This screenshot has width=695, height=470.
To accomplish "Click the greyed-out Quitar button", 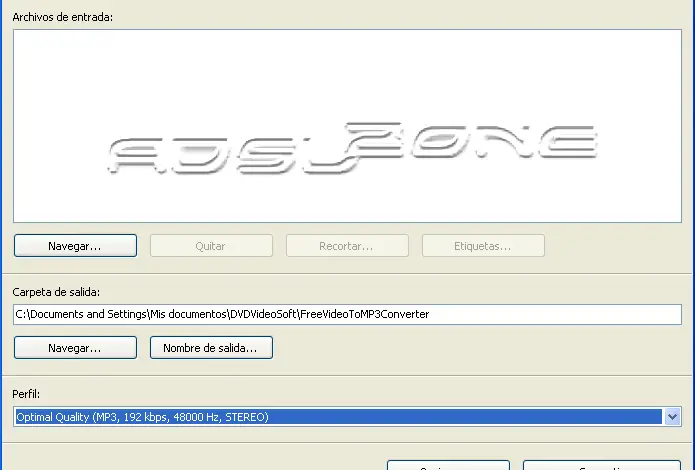I will (211, 246).
